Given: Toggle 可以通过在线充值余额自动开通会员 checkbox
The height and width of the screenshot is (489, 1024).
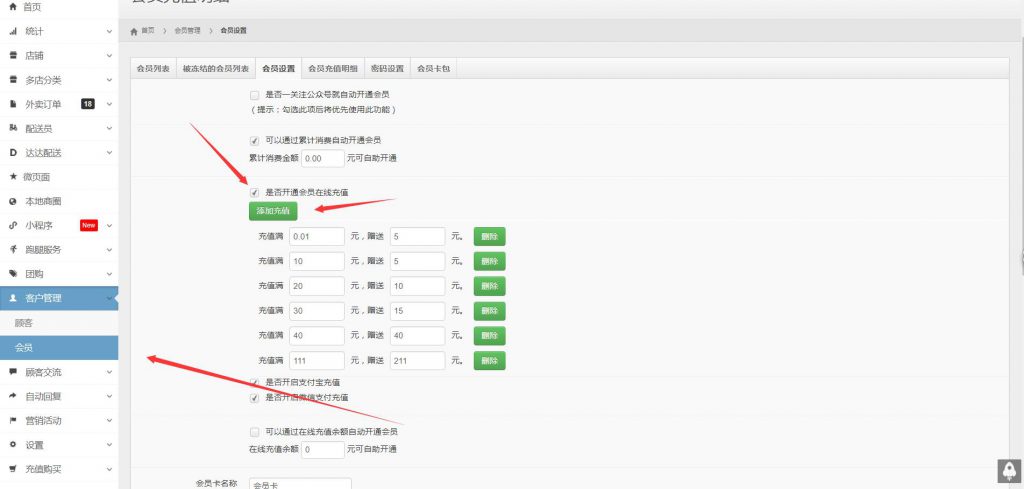Looking at the screenshot, I should (x=255, y=432).
